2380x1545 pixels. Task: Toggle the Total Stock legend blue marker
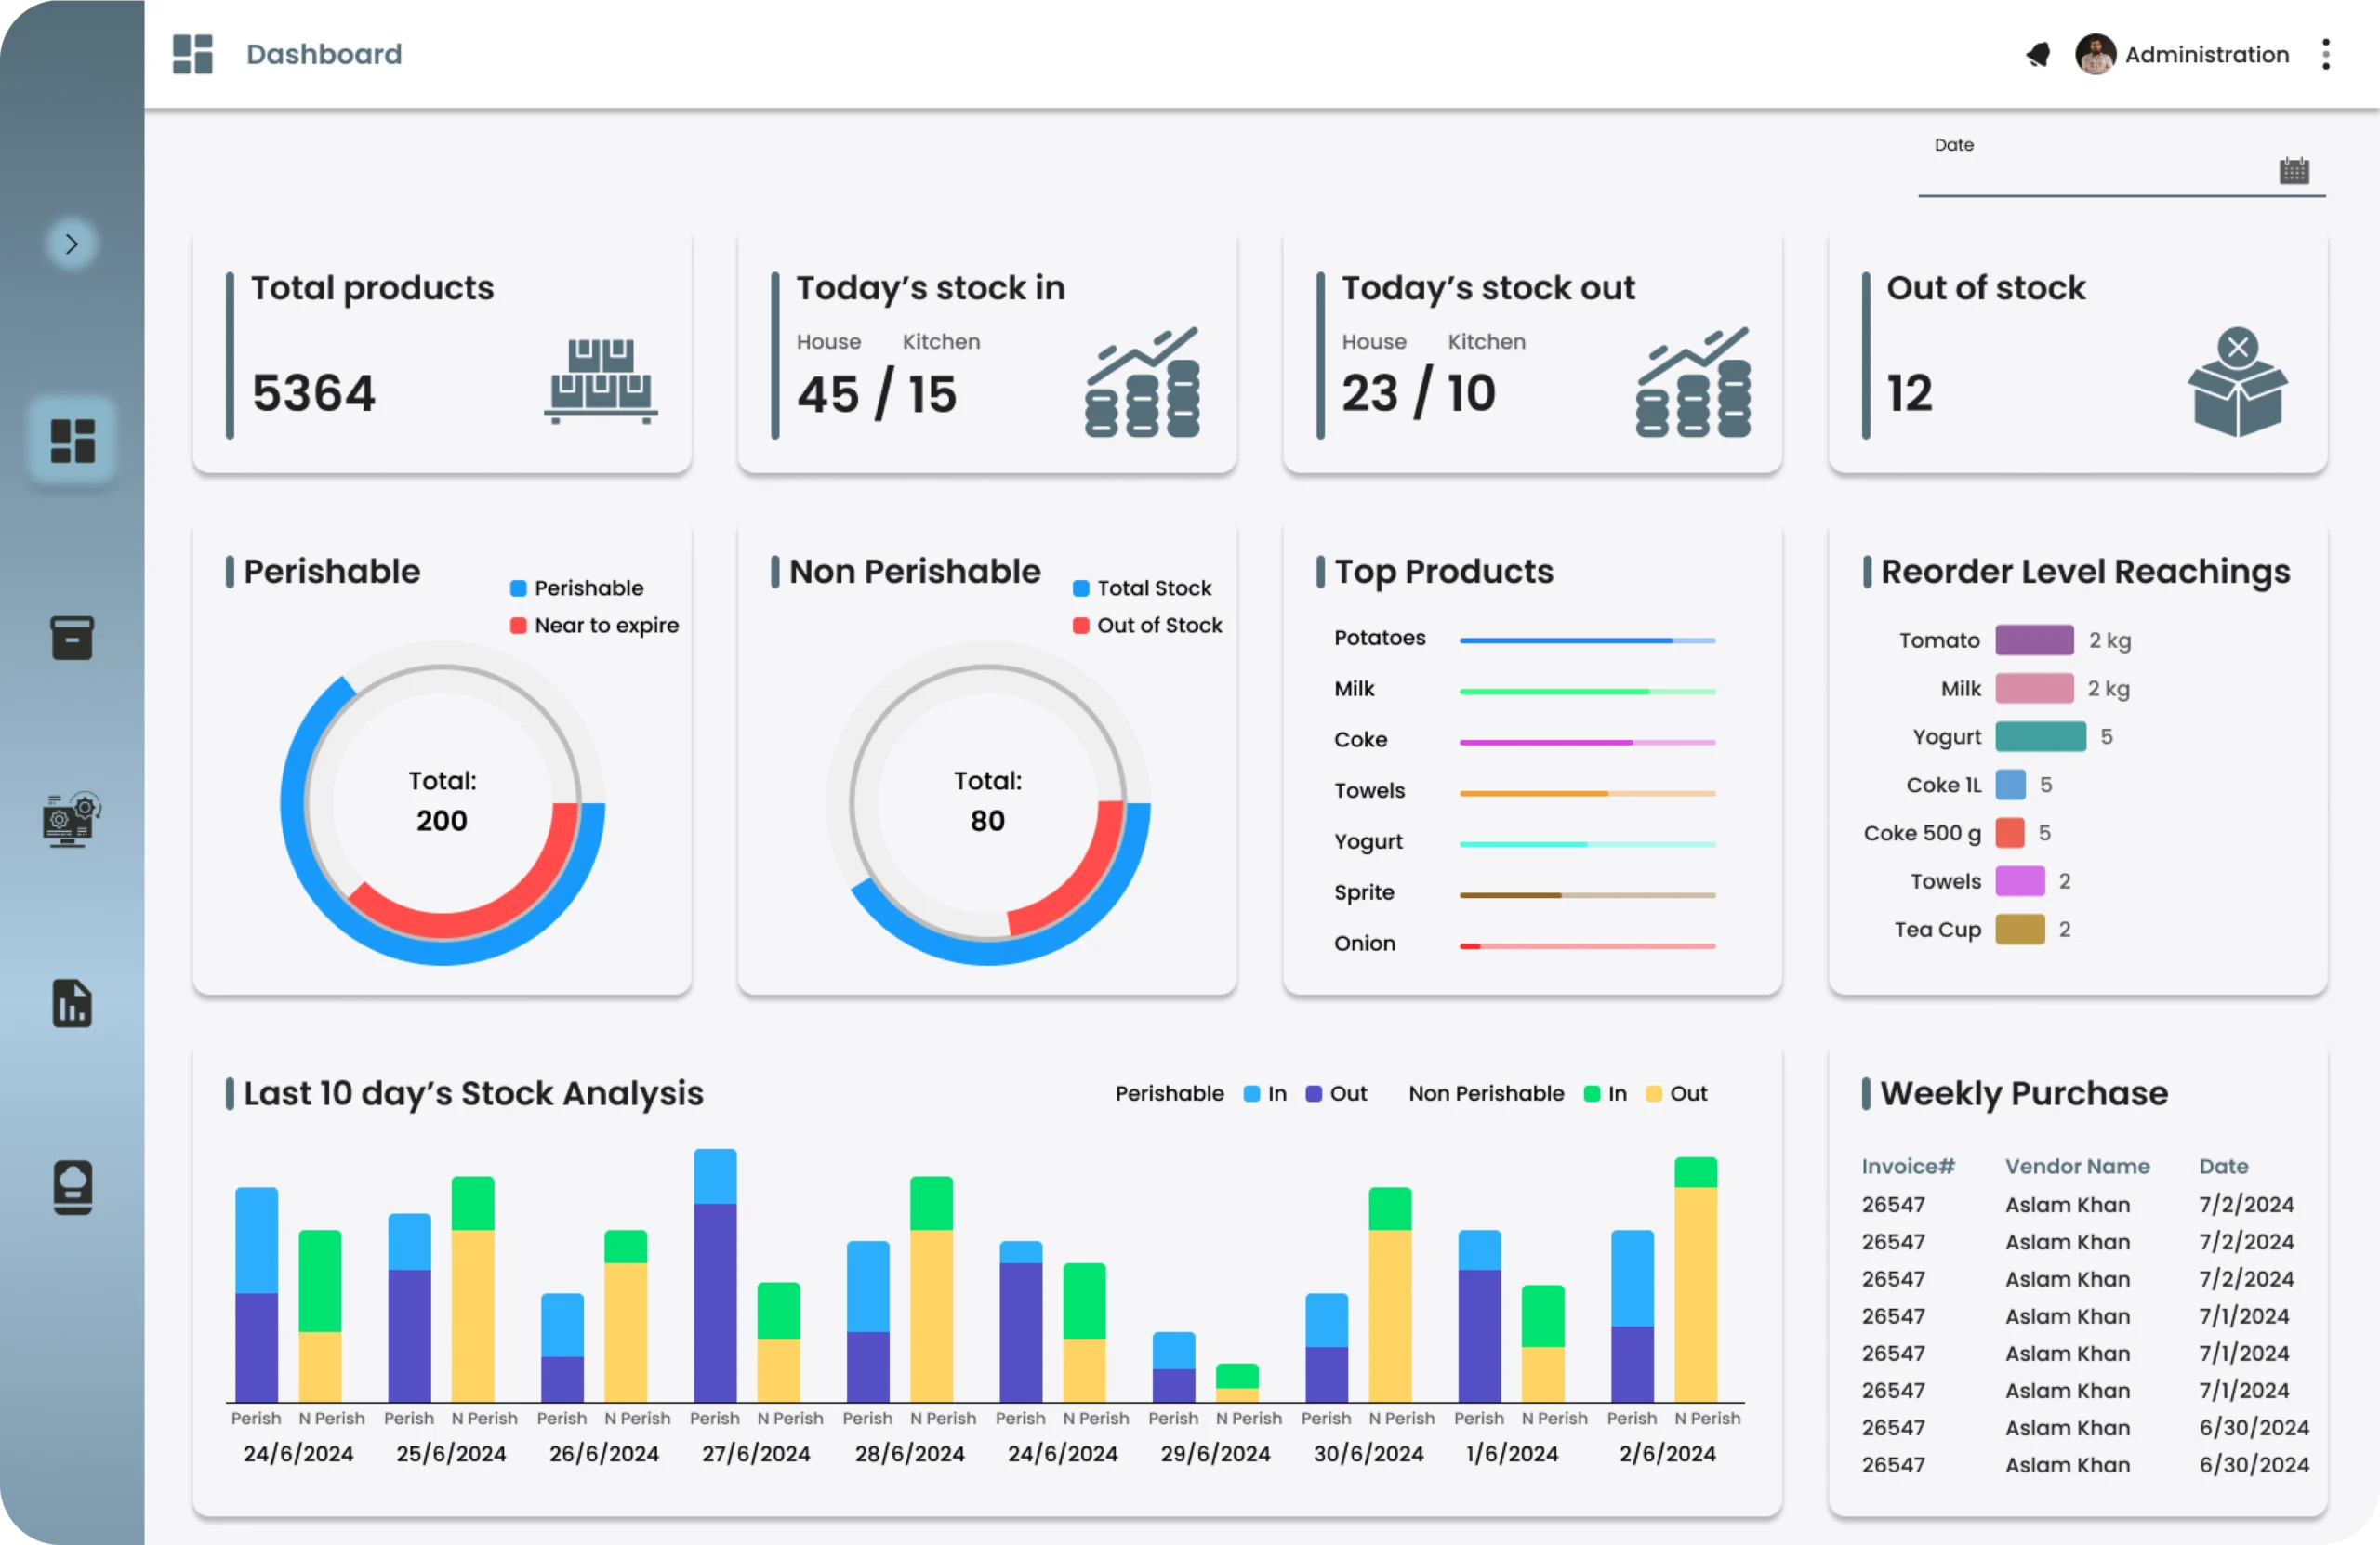tap(1081, 588)
